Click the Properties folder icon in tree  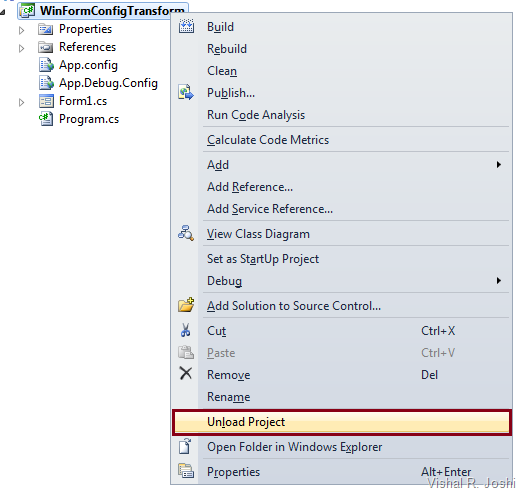click(x=45, y=29)
